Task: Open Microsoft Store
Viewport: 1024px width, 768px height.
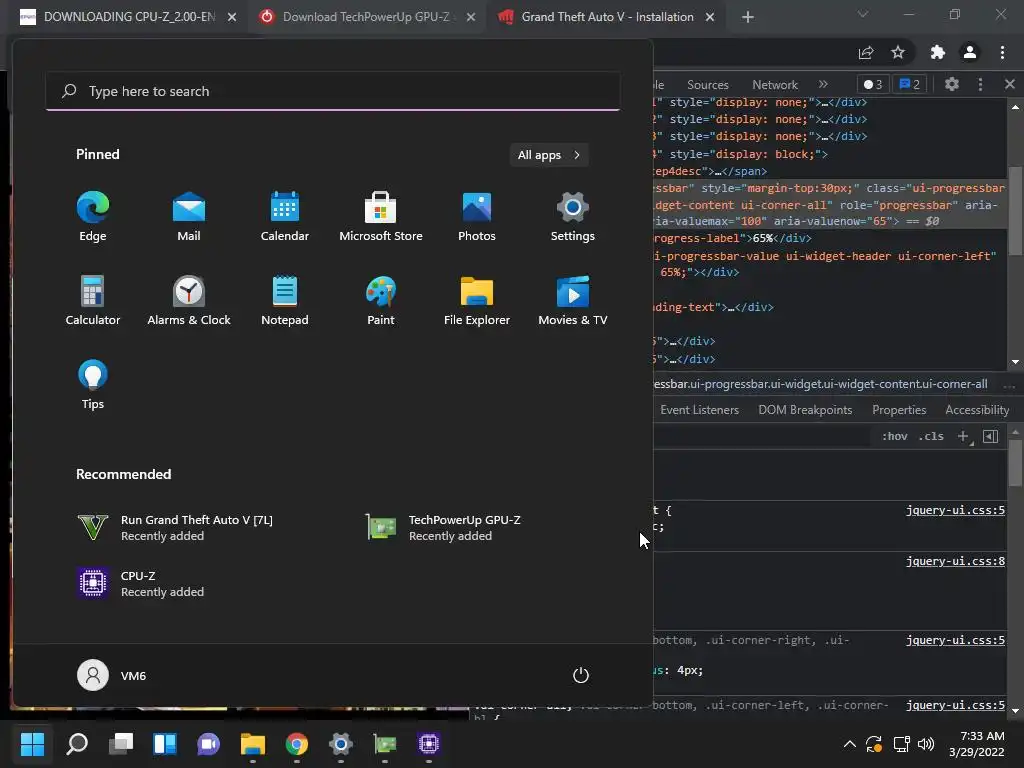Action: point(381,217)
